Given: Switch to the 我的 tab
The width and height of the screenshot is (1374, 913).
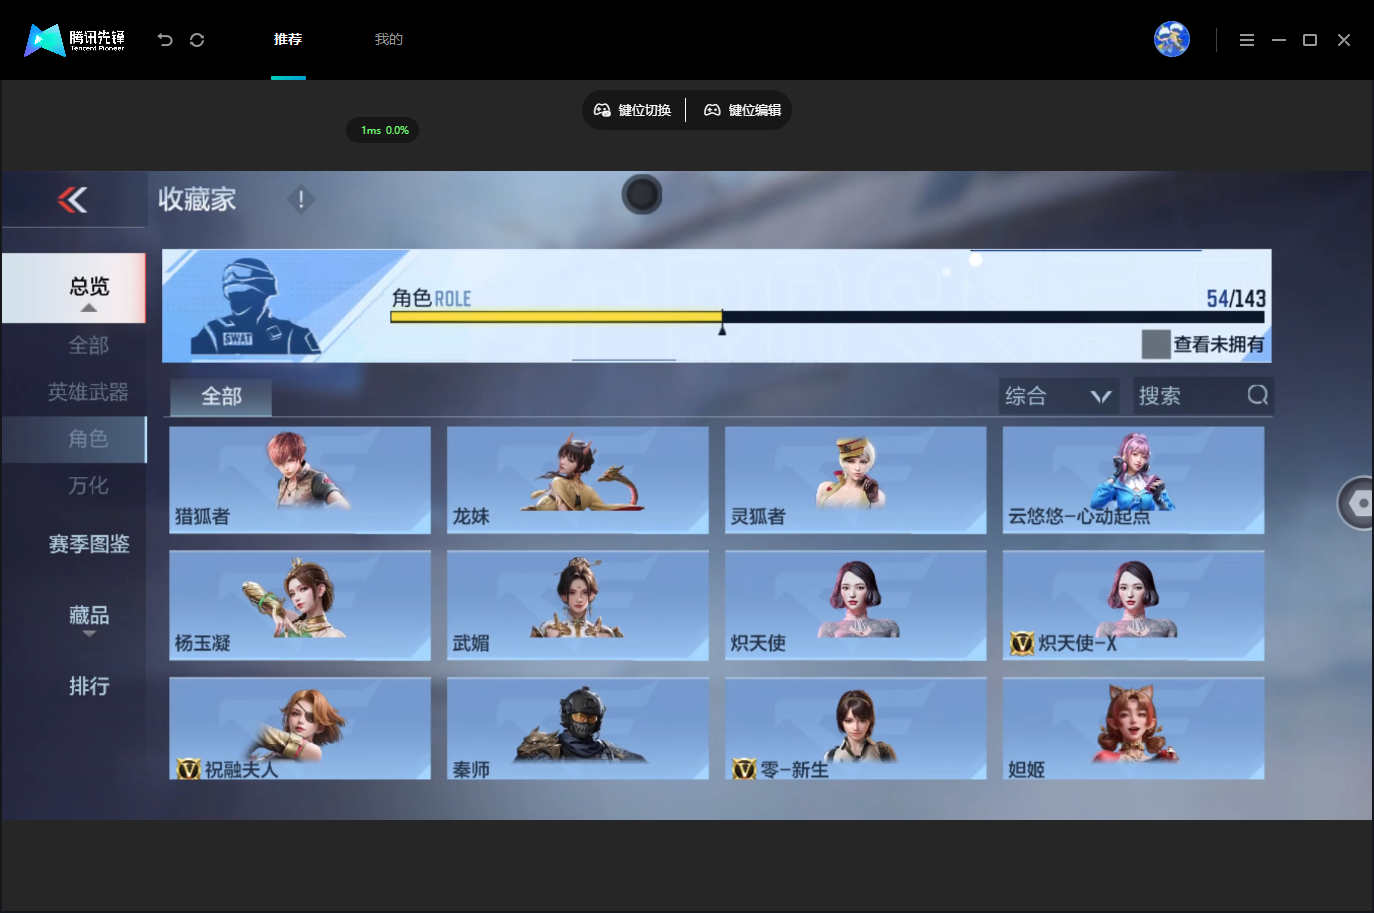Looking at the screenshot, I should (389, 40).
